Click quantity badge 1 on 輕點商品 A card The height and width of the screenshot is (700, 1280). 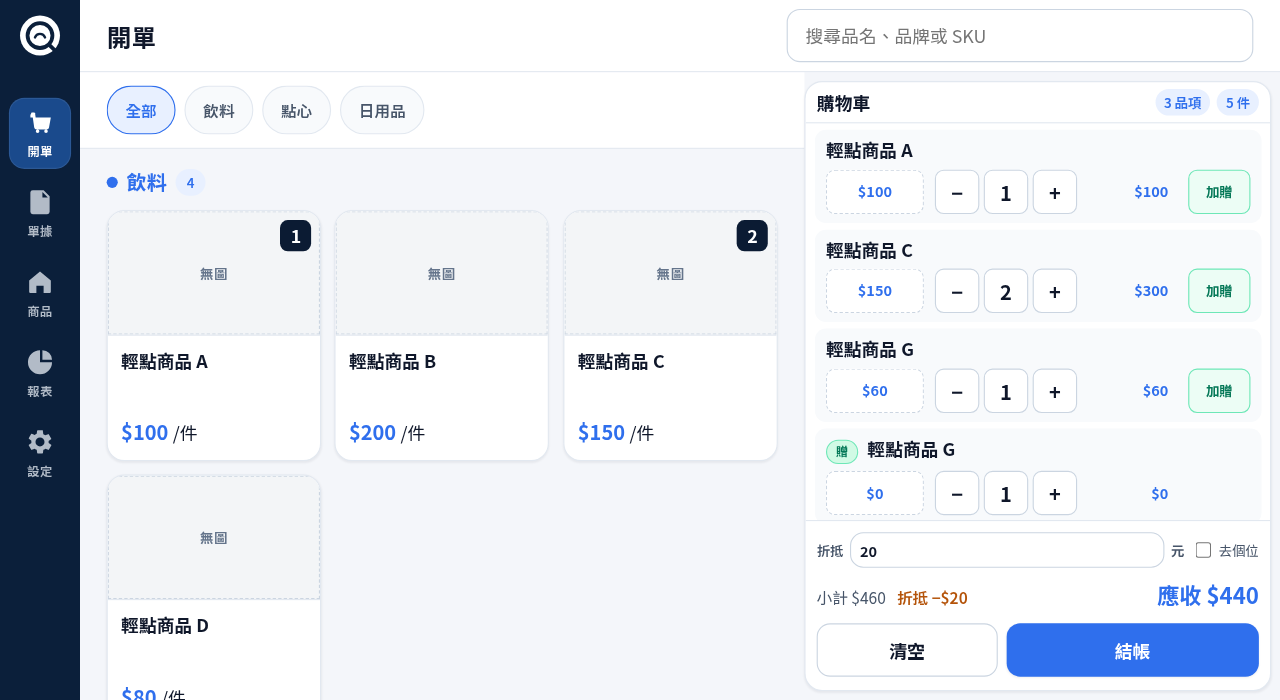point(295,236)
